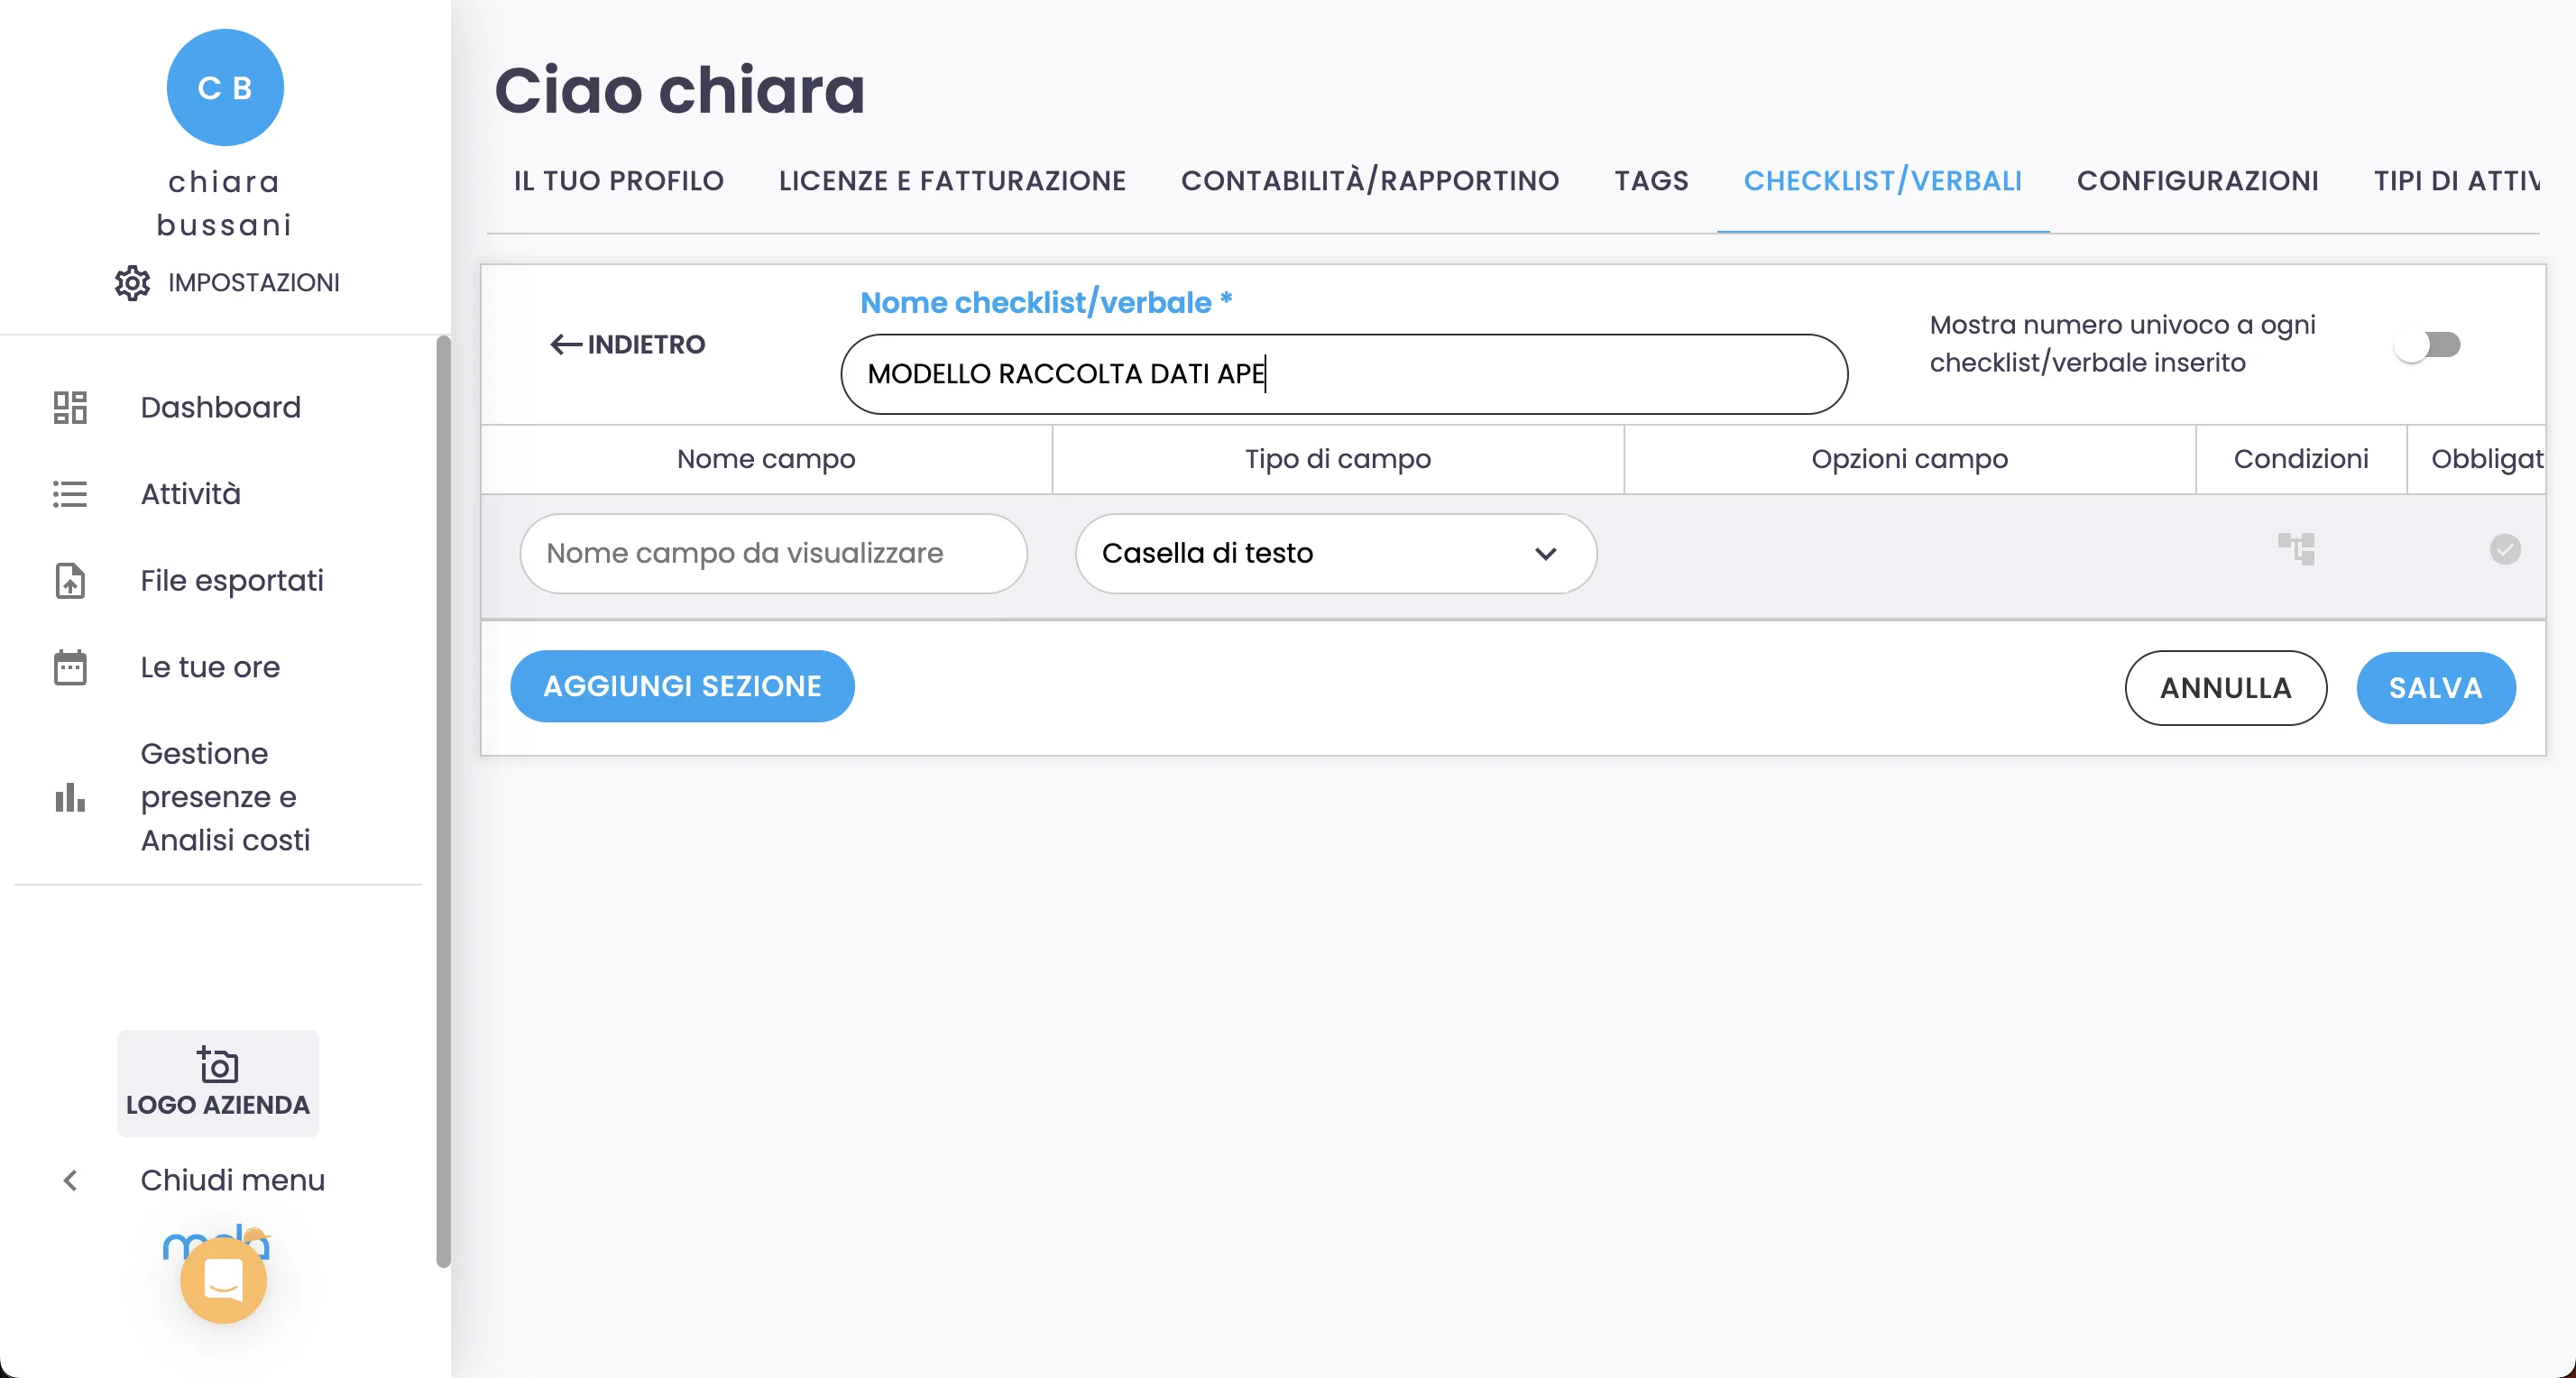
Task: Expand the Casella di testo dropdown
Action: pyautogui.click(x=1335, y=554)
